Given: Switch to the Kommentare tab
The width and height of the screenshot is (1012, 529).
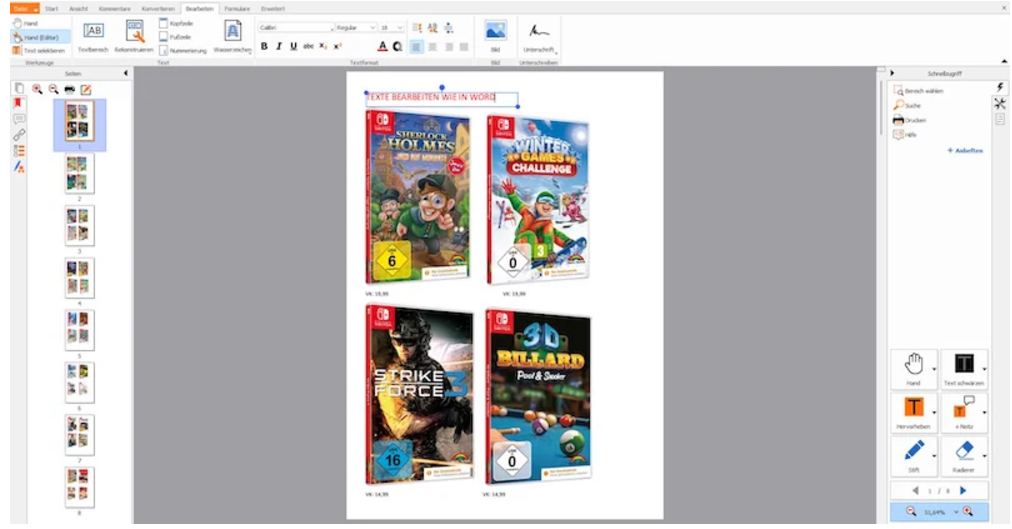Looking at the screenshot, I should 110,8.
